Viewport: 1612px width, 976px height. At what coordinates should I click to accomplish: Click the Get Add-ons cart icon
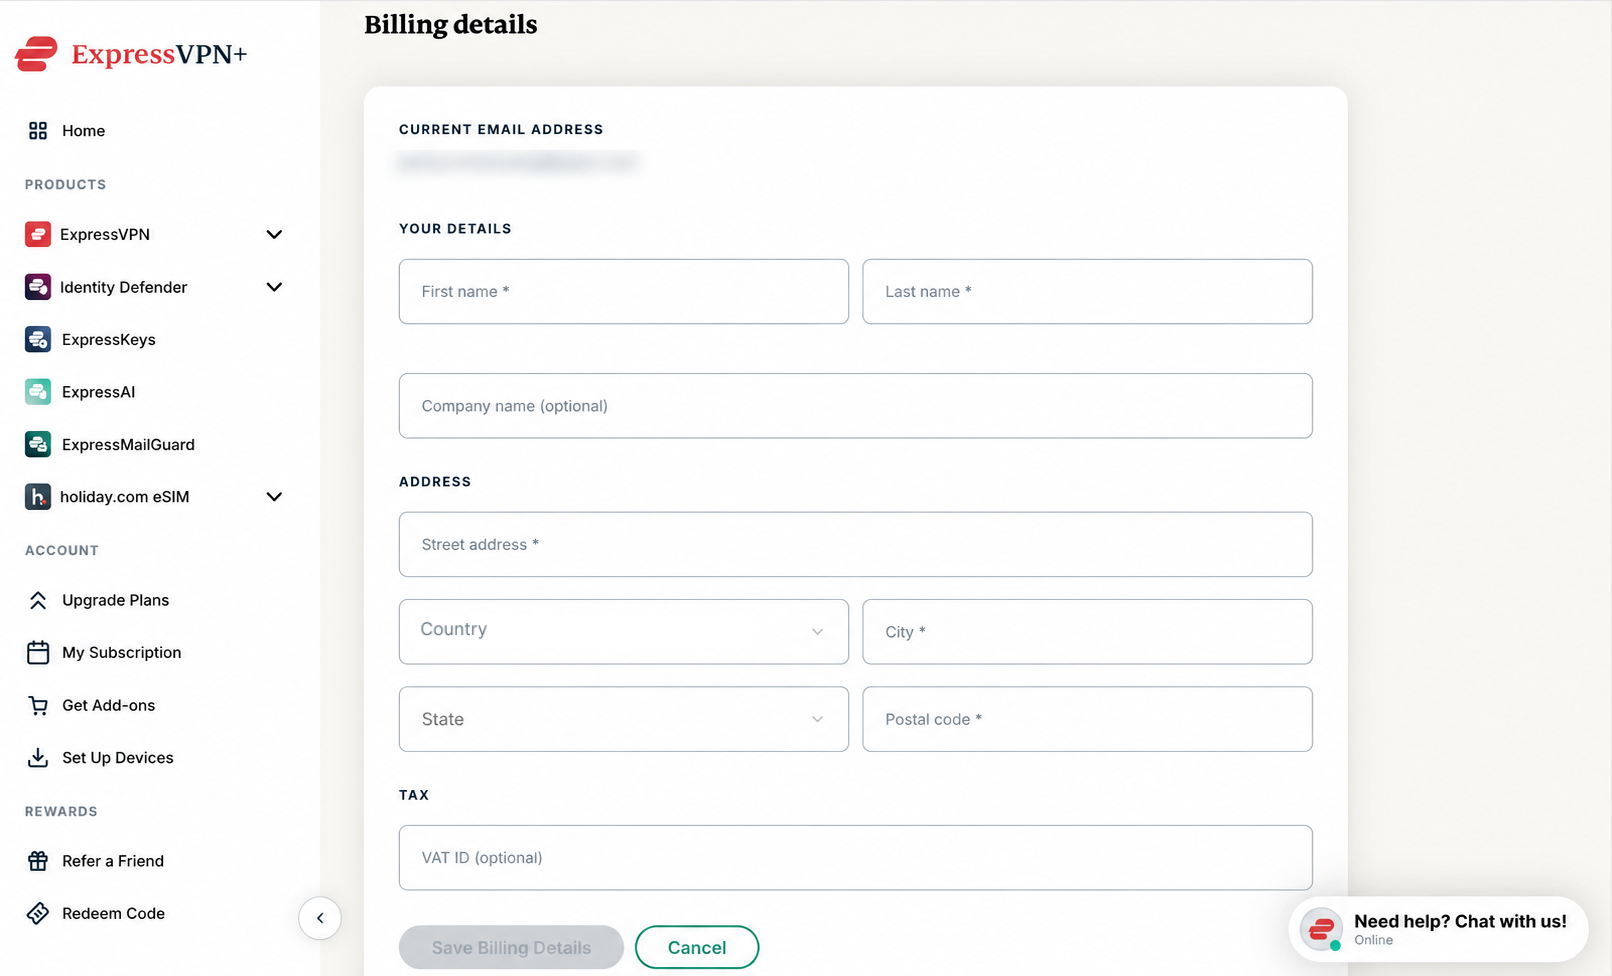pos(38,705)
